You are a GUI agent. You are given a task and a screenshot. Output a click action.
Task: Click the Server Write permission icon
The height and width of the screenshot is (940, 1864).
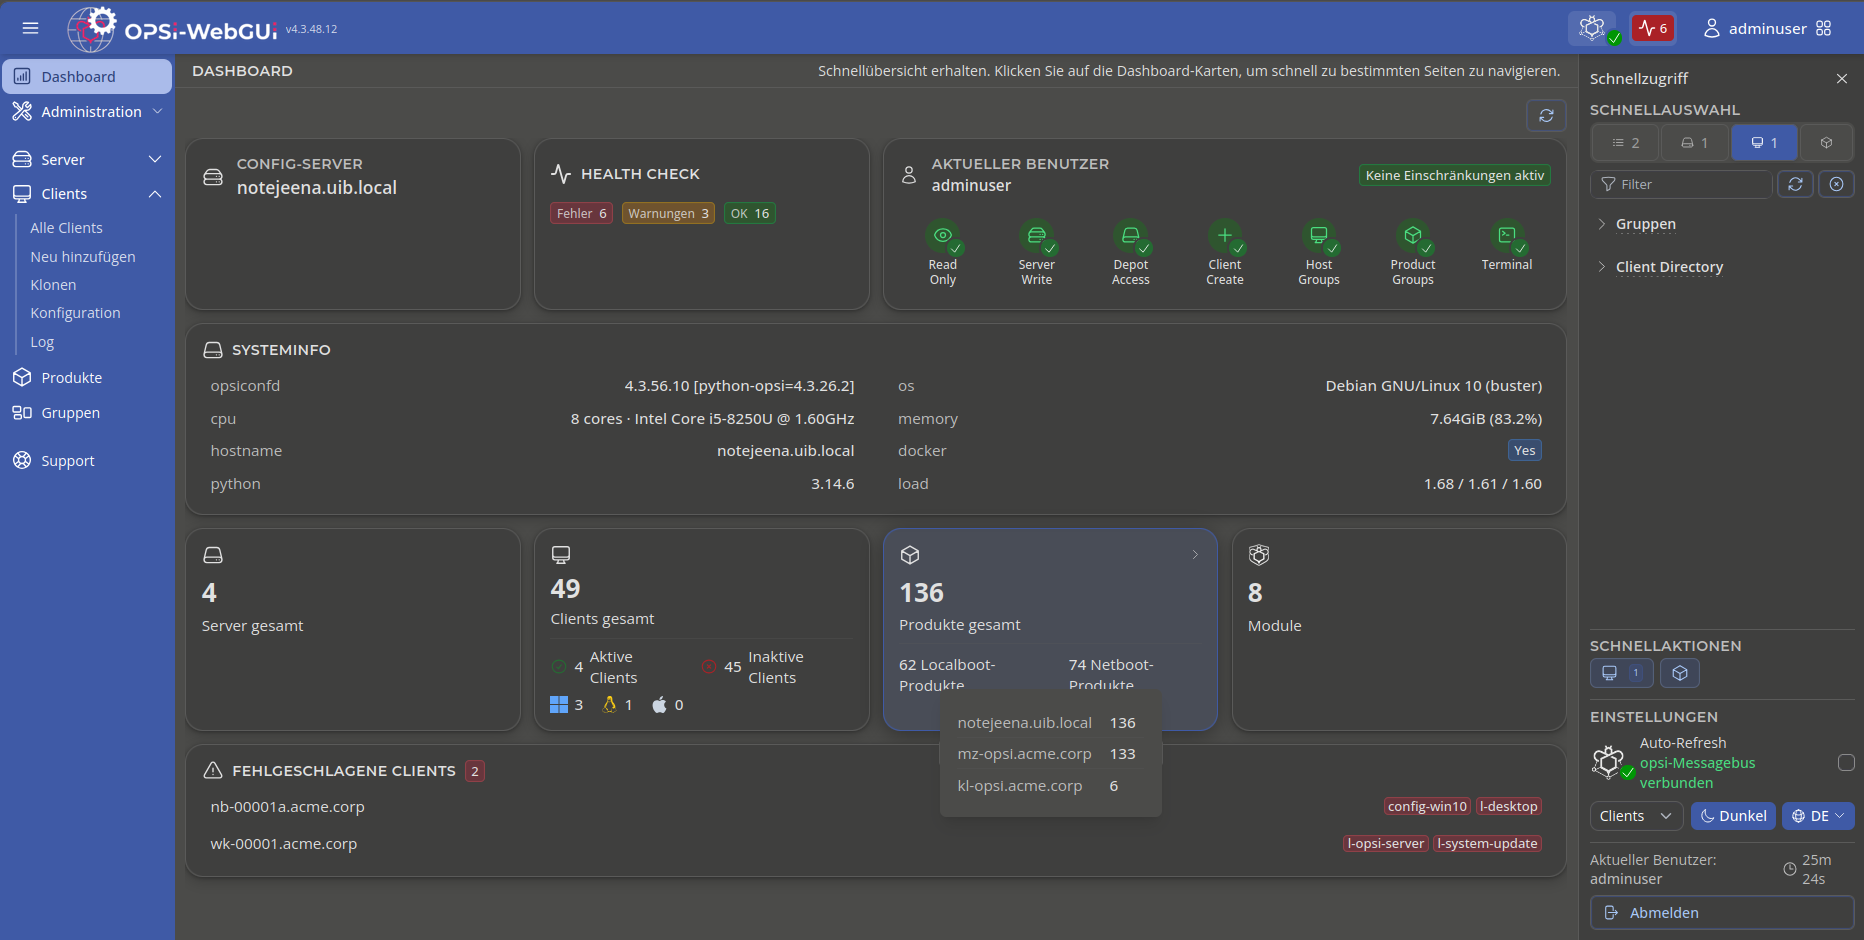(x=1036, y=236)
